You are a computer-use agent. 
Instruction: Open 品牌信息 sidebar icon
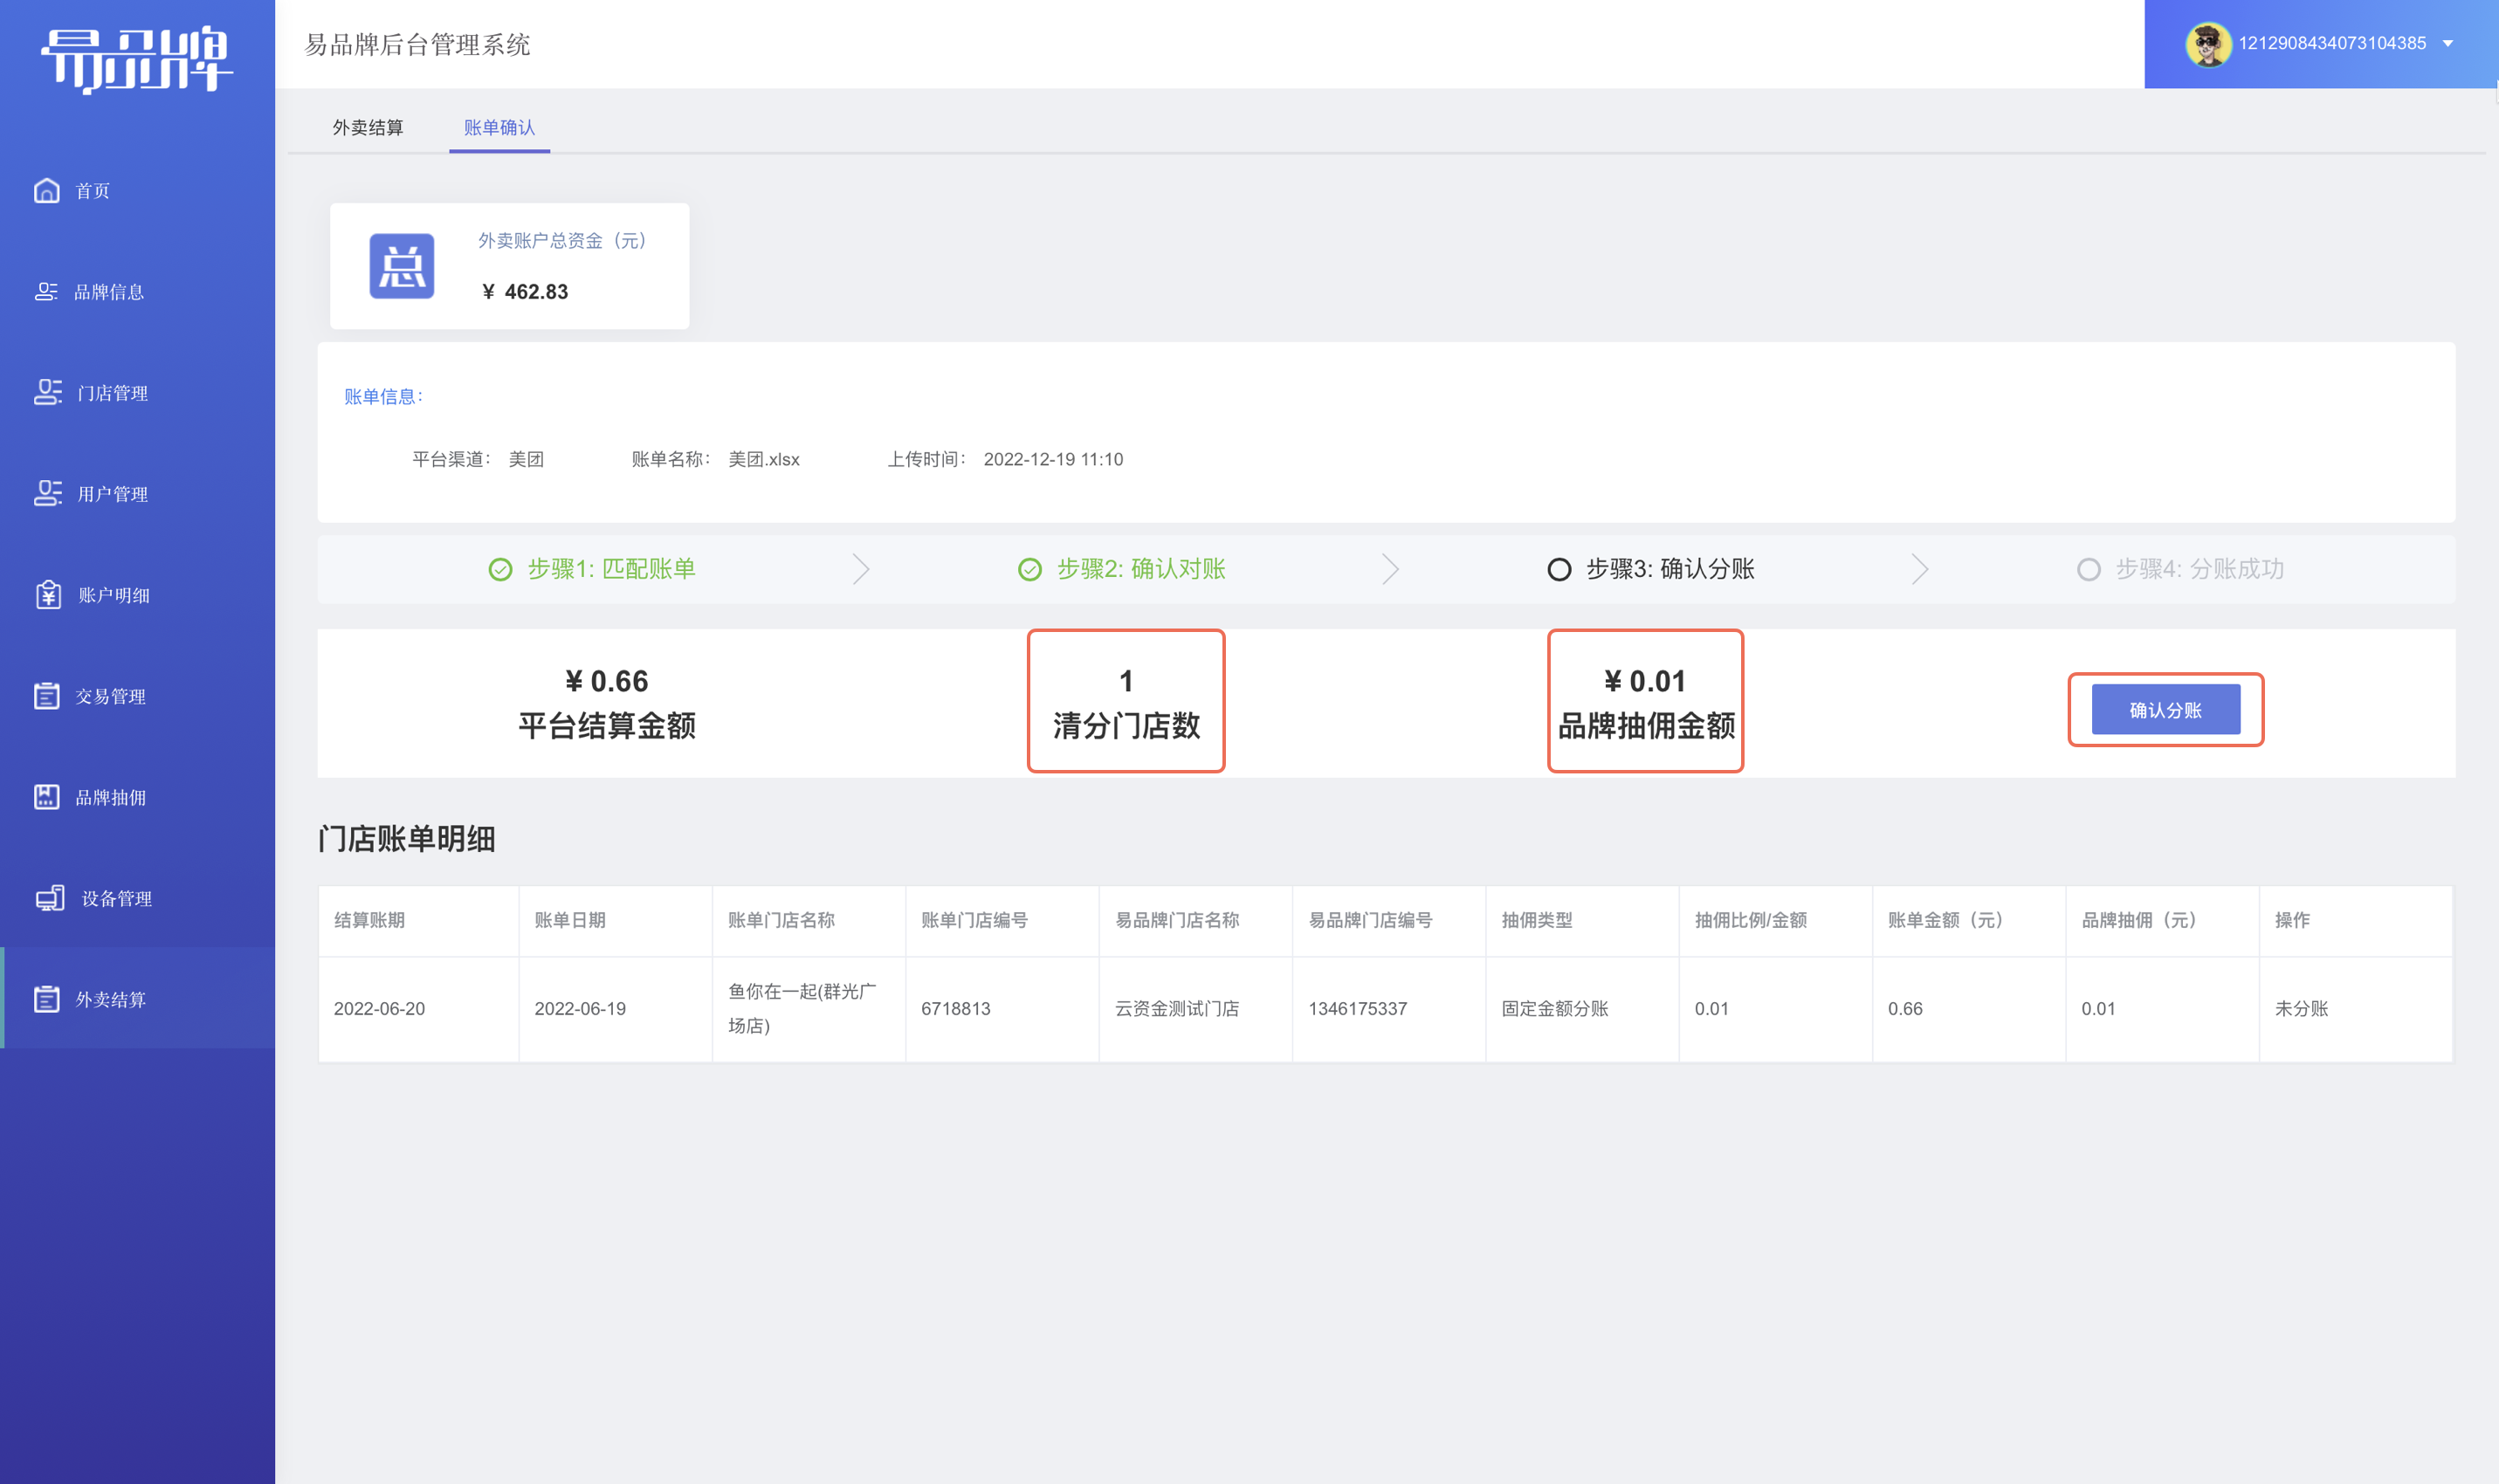click(47, 291)
